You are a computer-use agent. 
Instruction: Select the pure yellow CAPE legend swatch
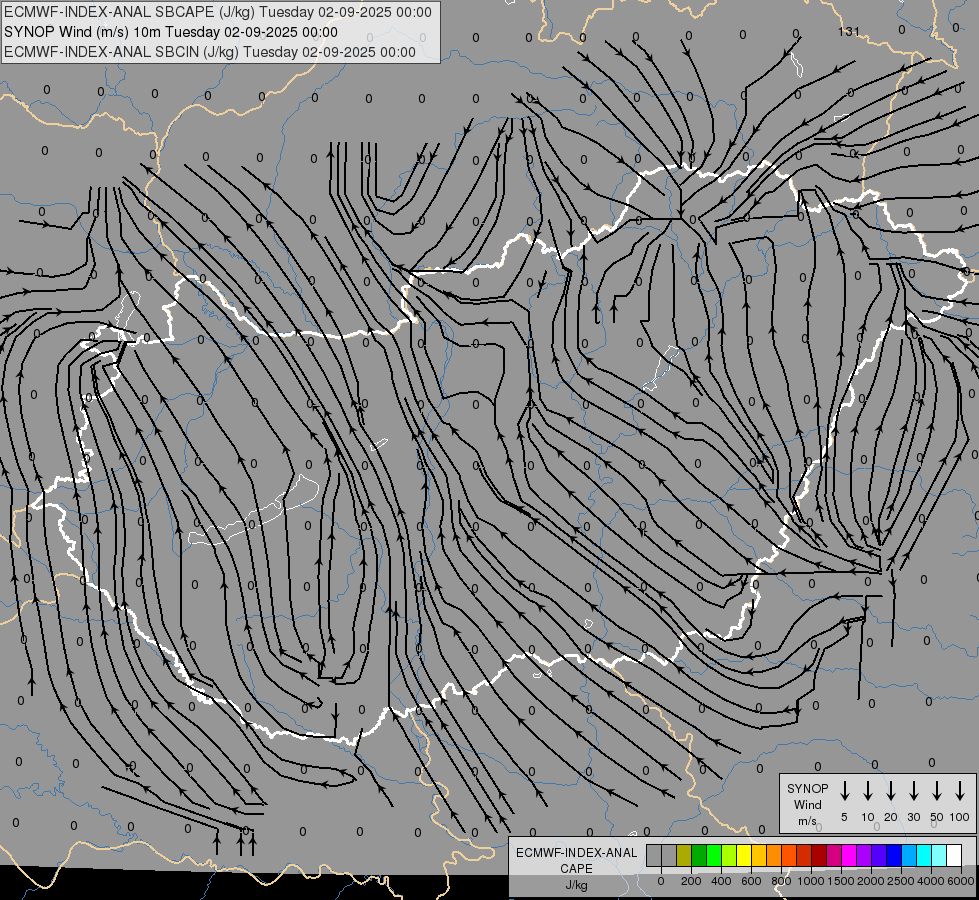(744, 855)
